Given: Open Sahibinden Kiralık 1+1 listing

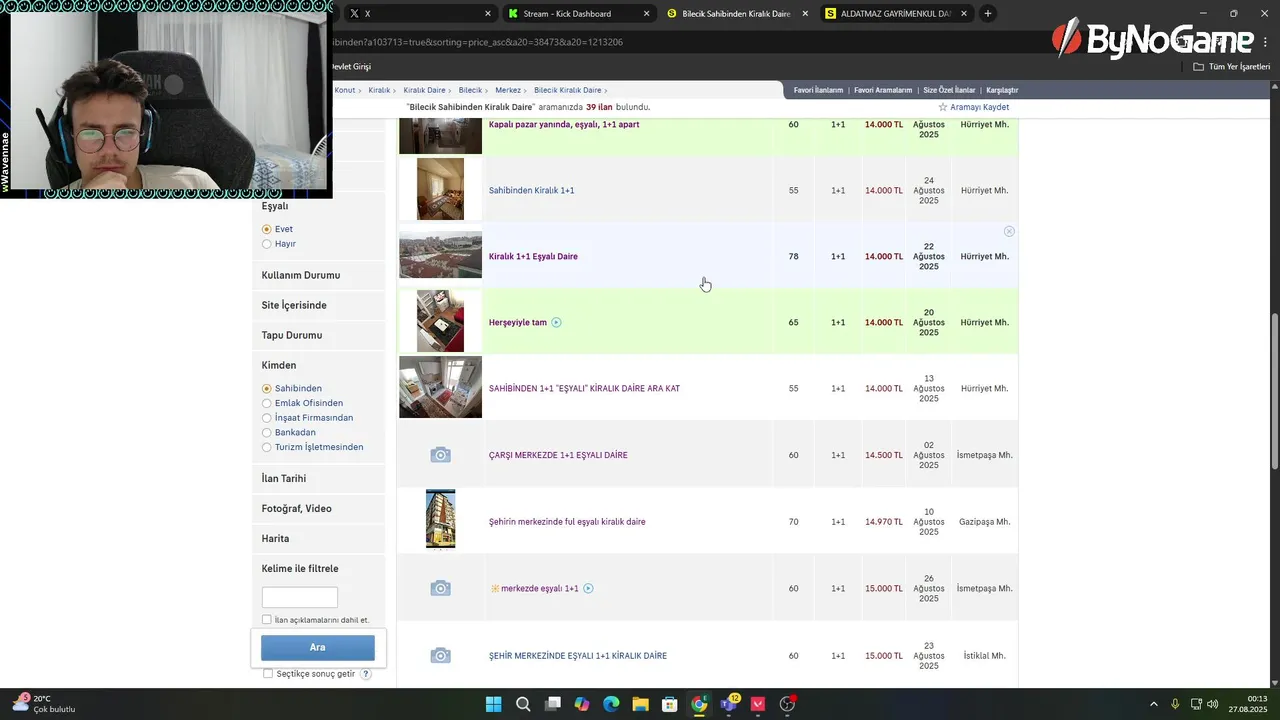Looking at the screenshot, I should pos(531,190).
